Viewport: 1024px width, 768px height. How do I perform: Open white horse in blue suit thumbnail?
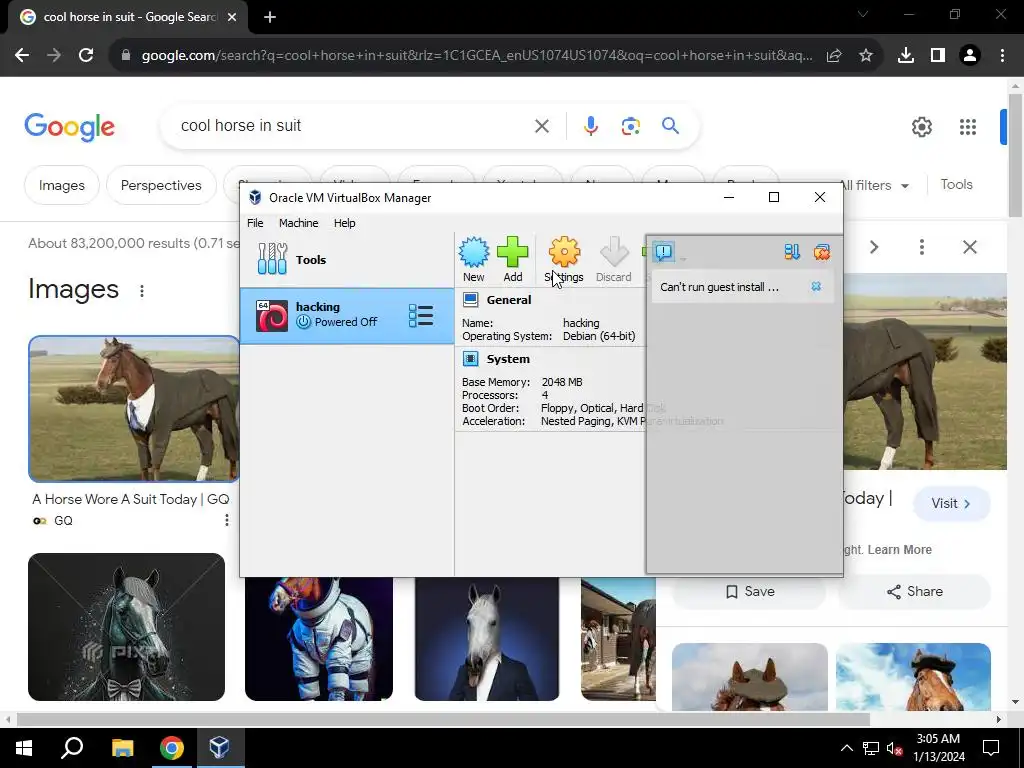coord(487,639)
